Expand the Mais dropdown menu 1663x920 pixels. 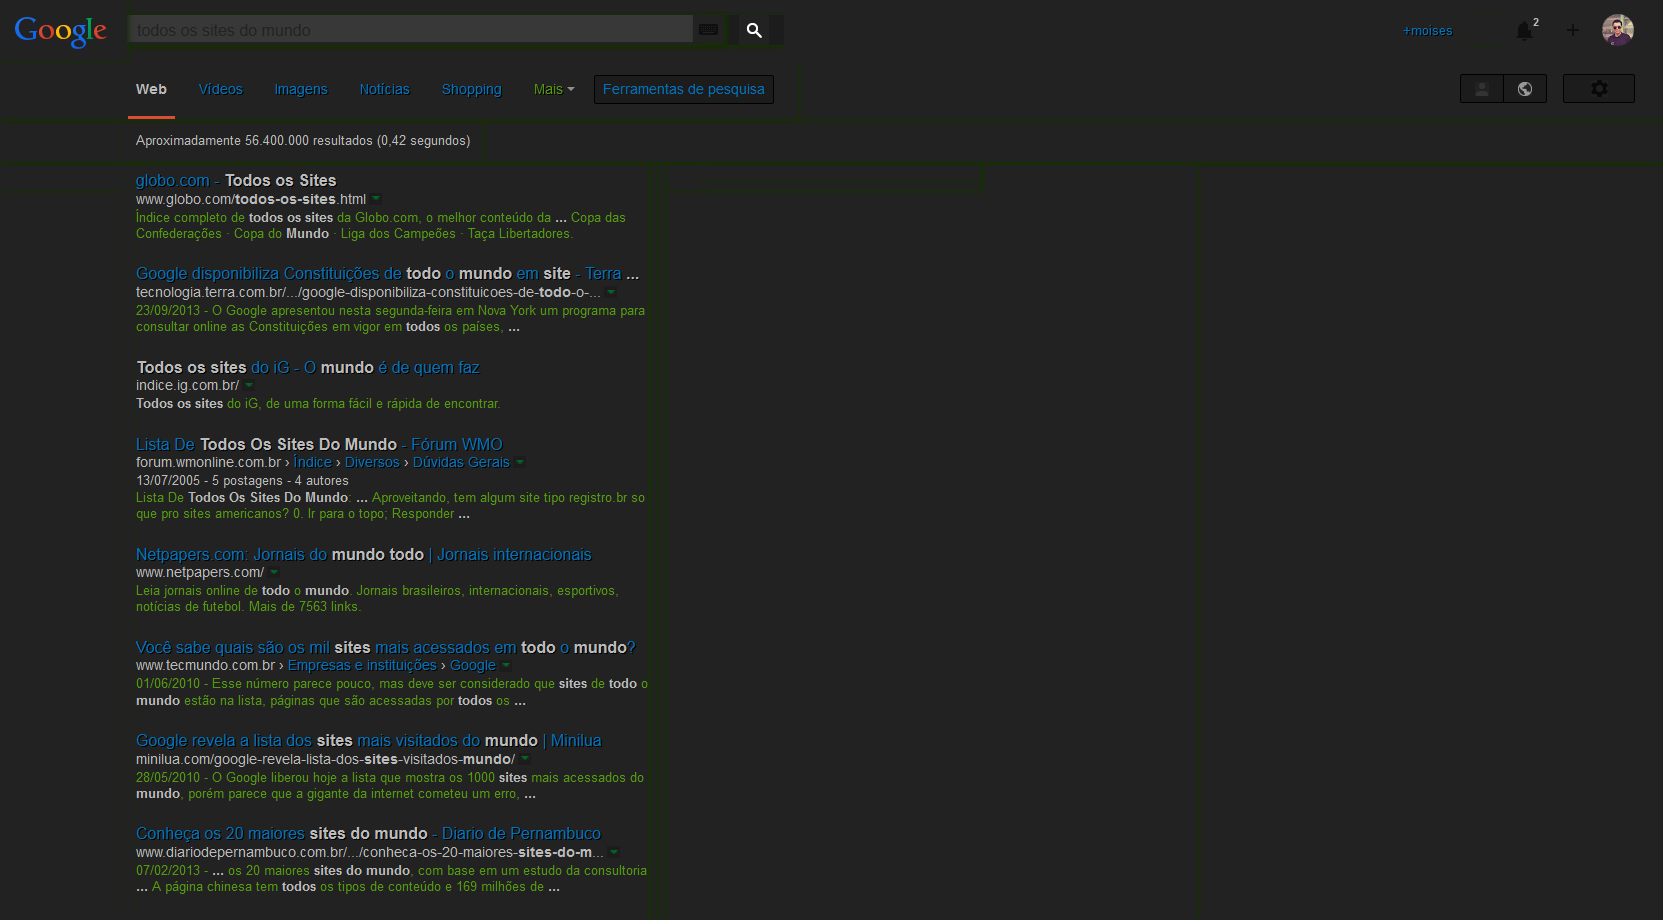pyautogui.click(x=553, y=89)
